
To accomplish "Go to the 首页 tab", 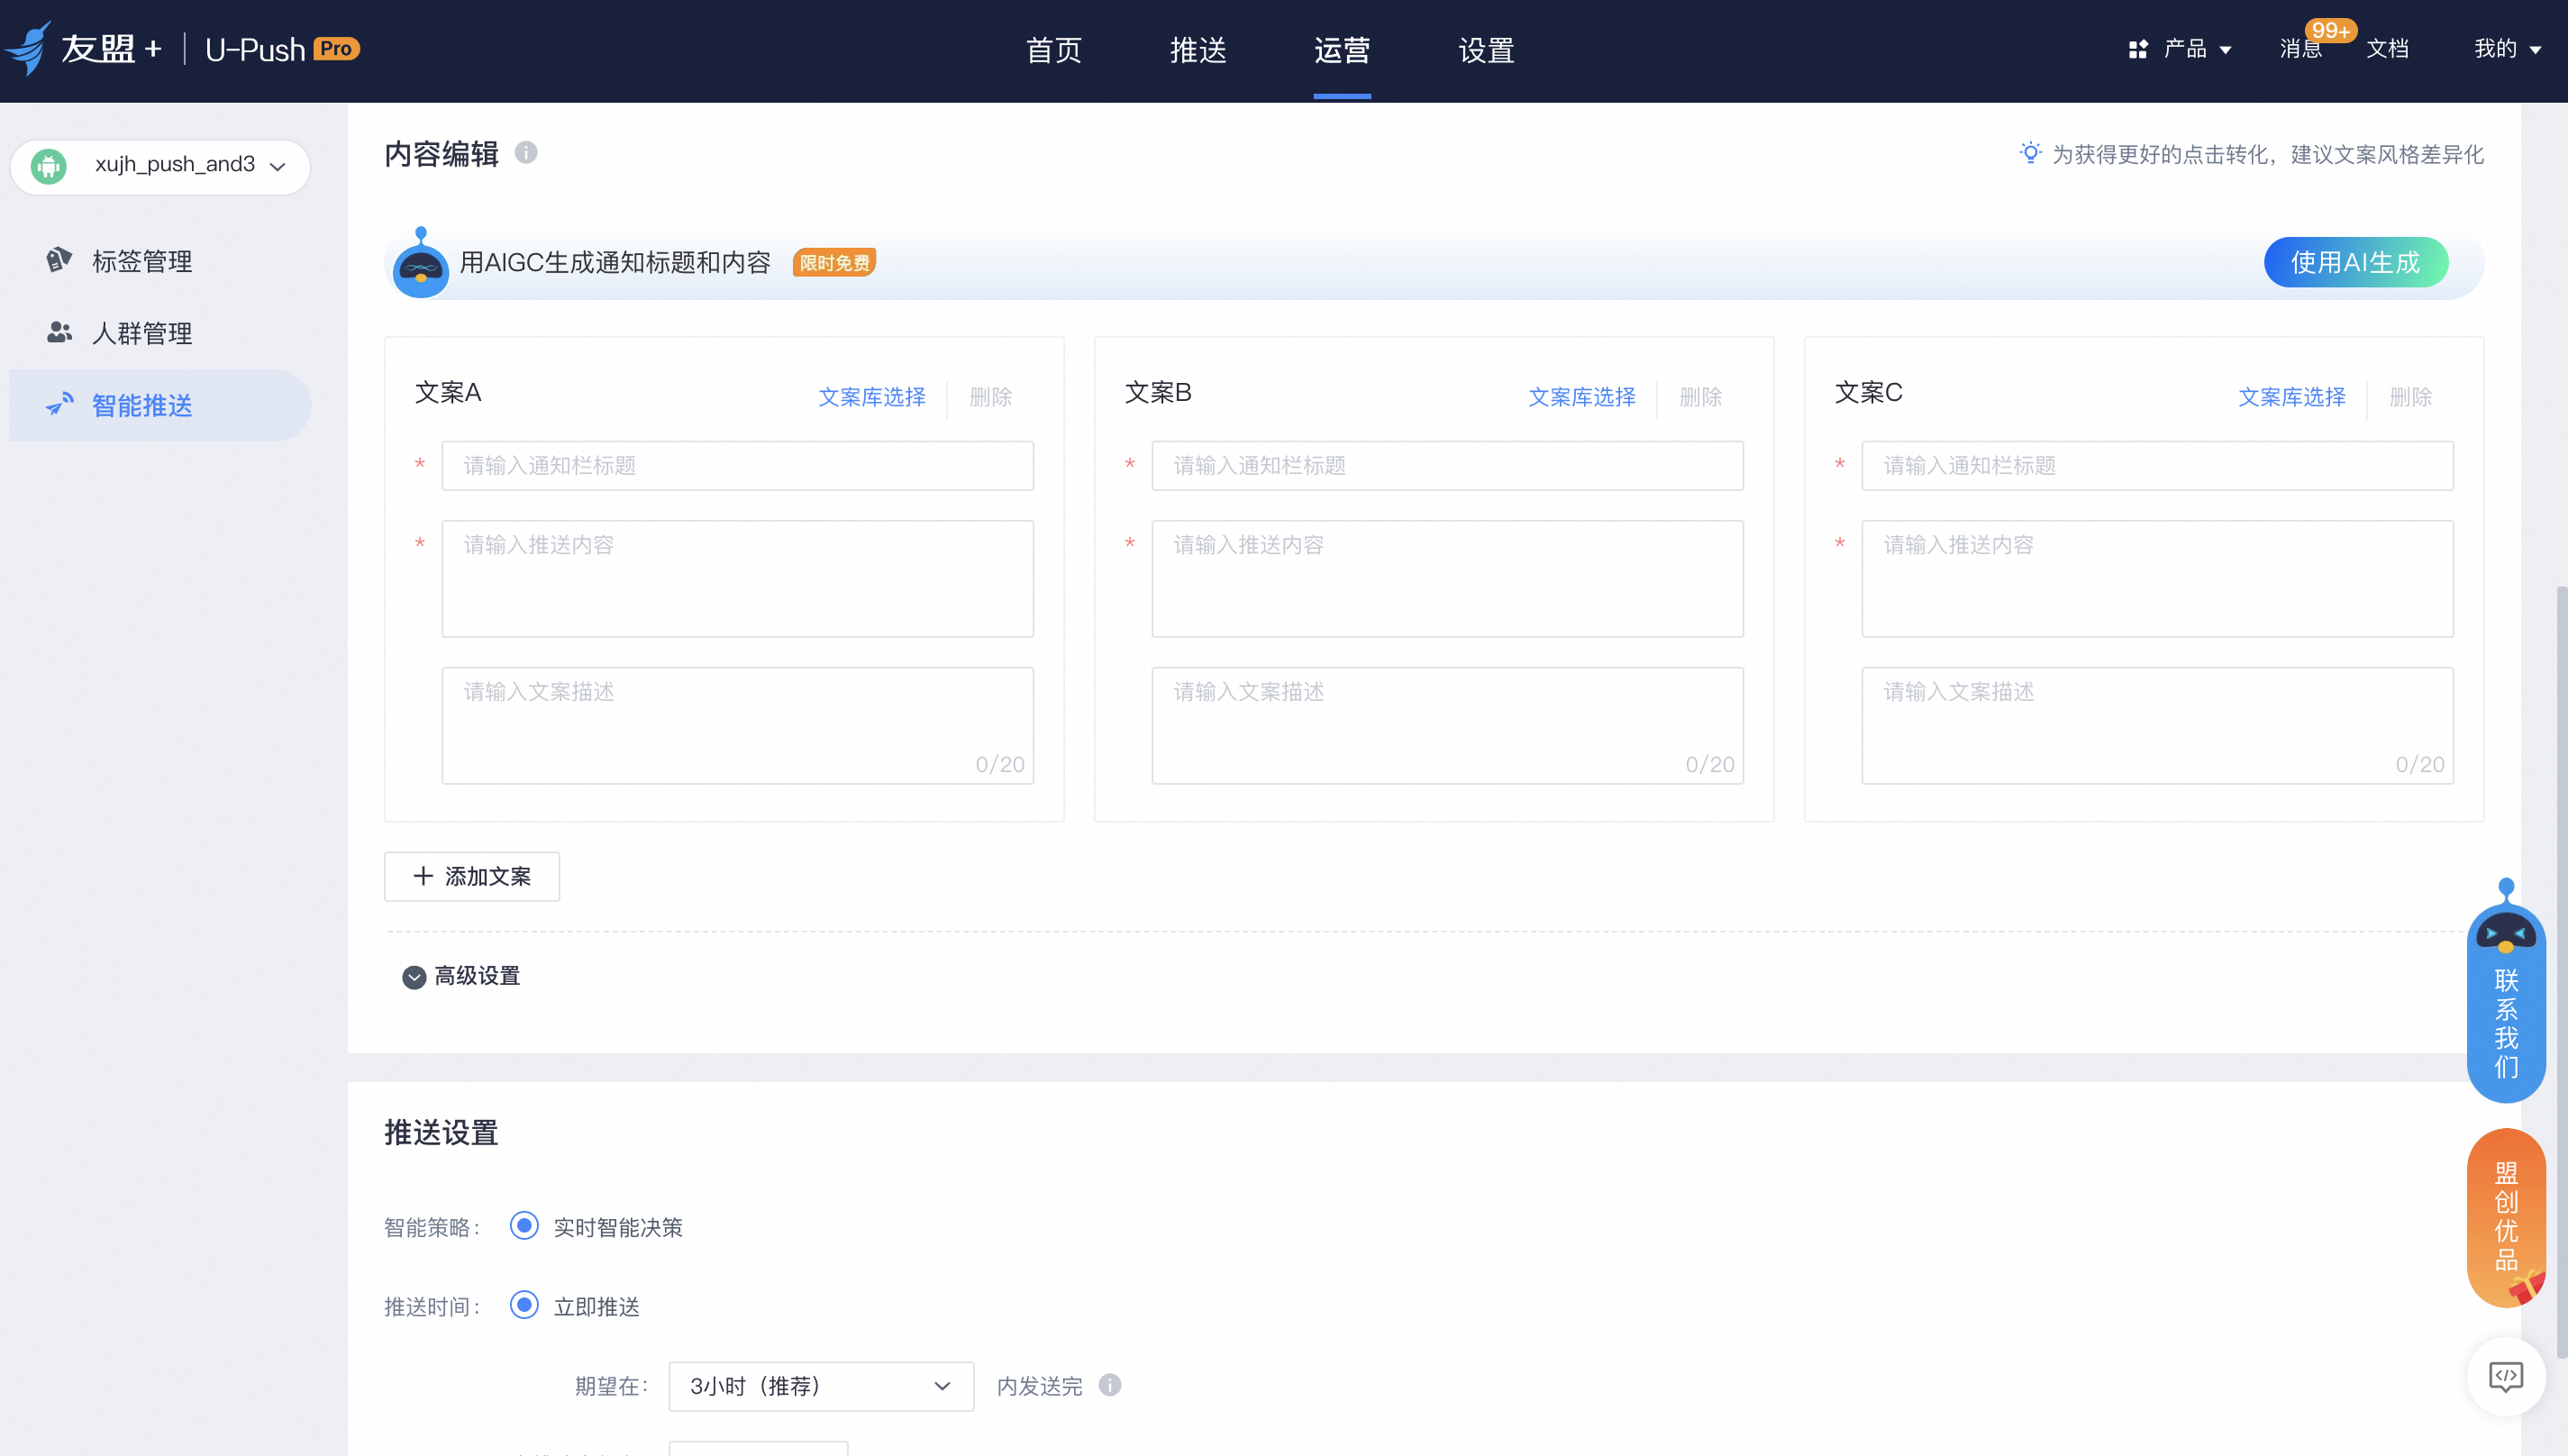I will coord(1054,50).
